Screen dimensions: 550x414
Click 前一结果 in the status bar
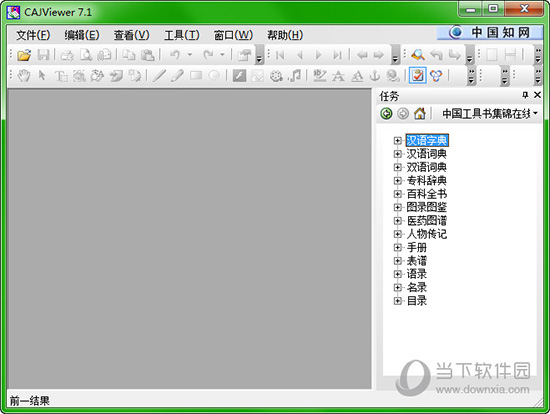pos(29,401)
